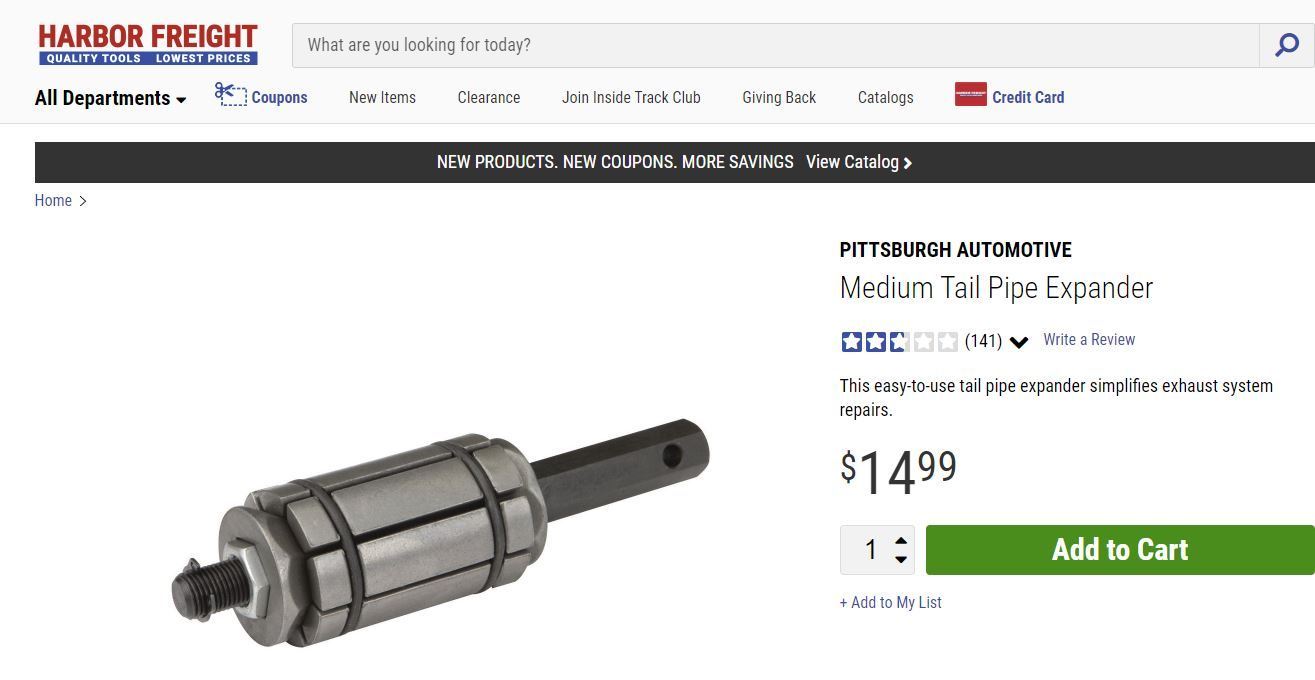
Task: Open the Giving Back page
Action: tap(779, 98)
